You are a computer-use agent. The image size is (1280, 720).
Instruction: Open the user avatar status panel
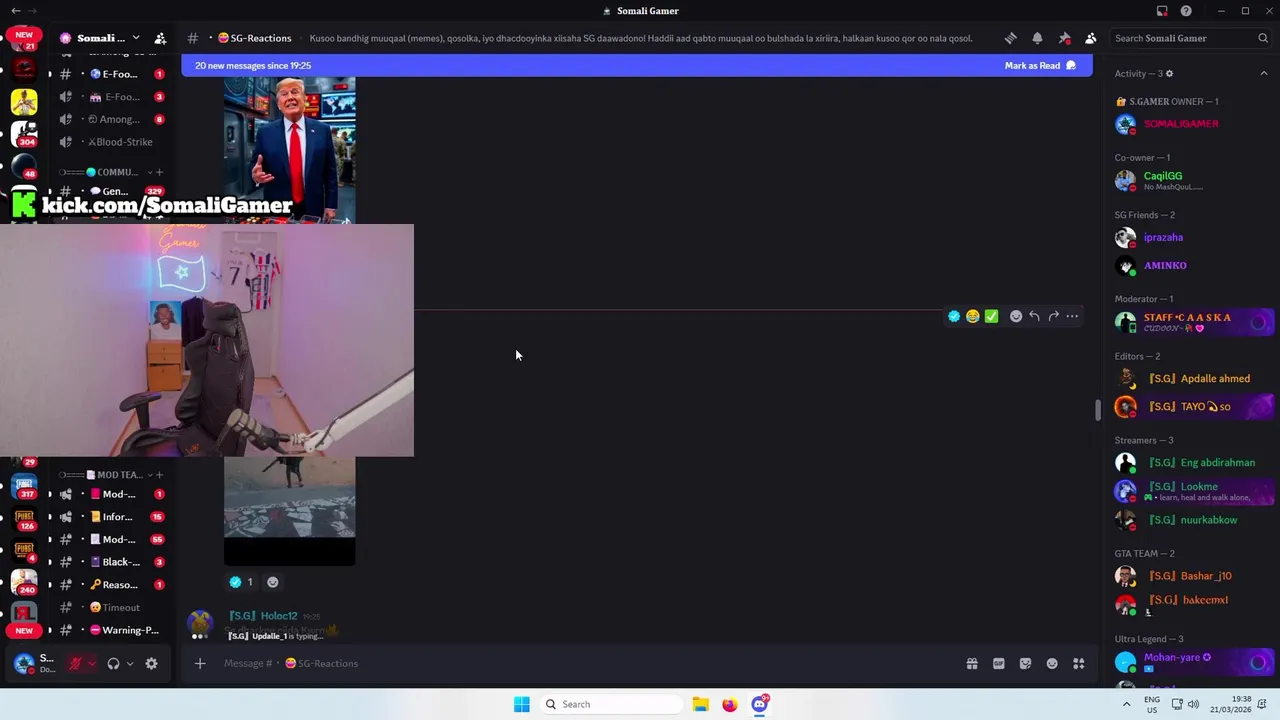[33, 663]
